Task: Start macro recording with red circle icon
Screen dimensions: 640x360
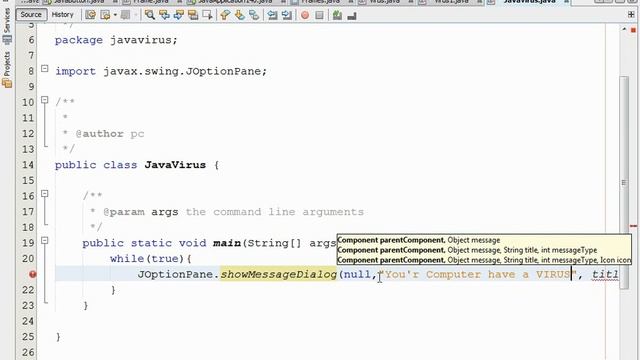Action: coord(305,16)
